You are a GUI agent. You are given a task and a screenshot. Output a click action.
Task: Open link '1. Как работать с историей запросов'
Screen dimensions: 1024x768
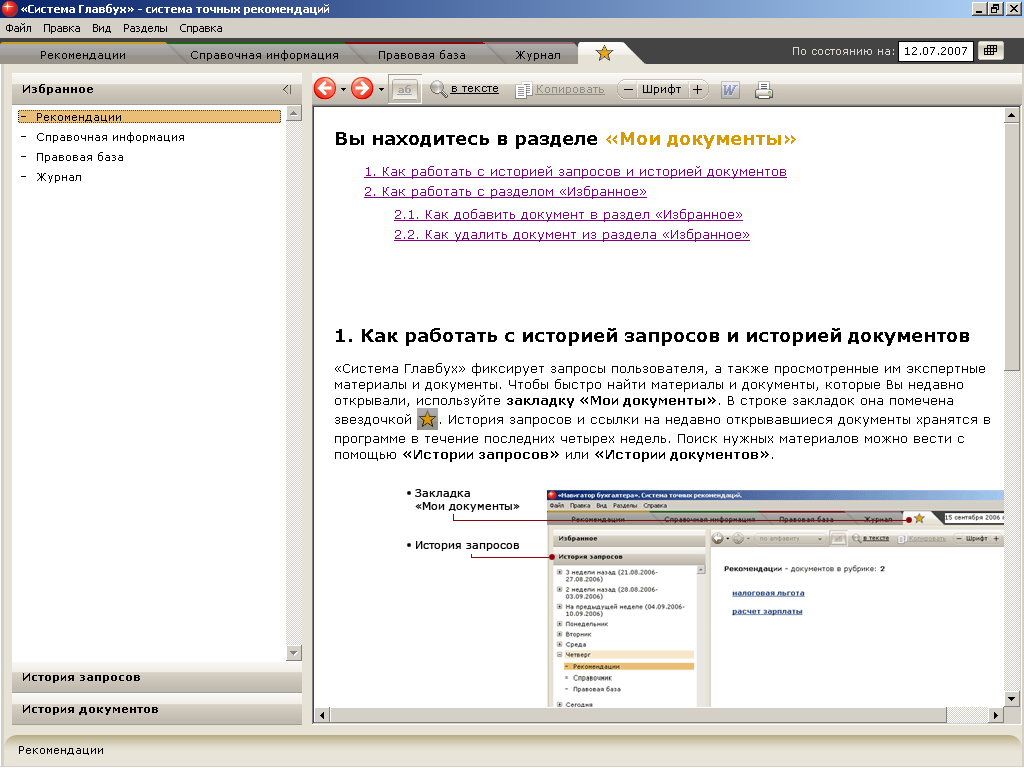575,171
